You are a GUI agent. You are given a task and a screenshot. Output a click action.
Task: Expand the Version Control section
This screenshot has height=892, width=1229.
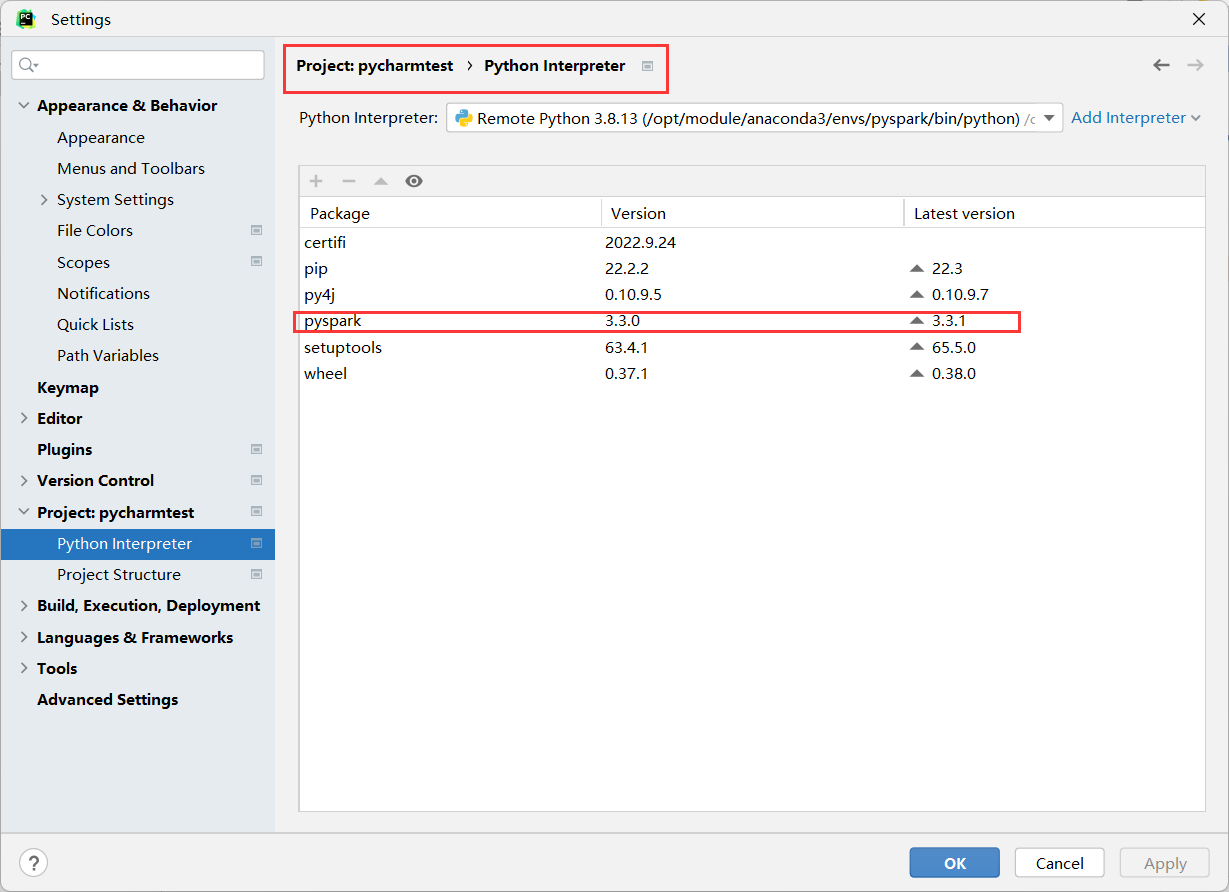(x=24, y=480)
